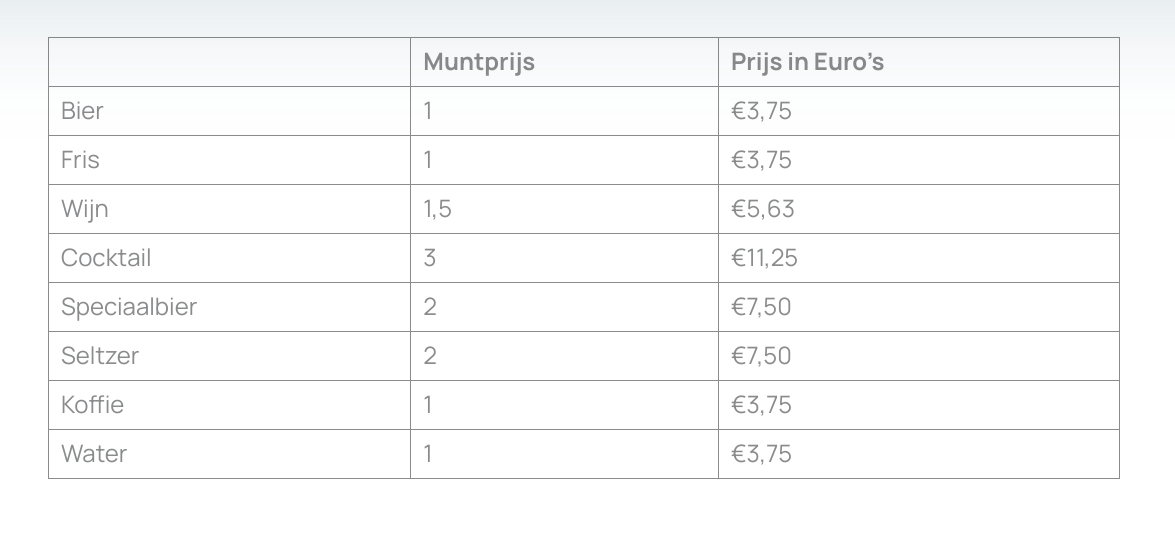Select Speciaalbier's €7,50 price cell
Image resolution: width=1175 pixels, height=551 pixels.
[761, 307]
